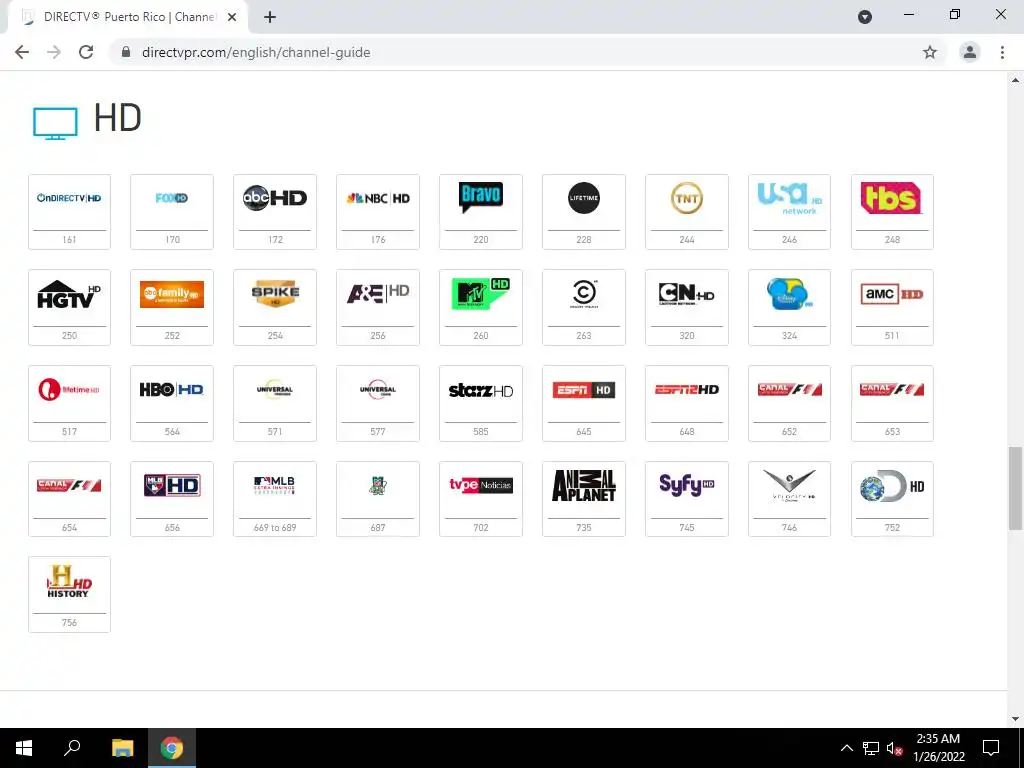Select the ABC Family channel 252 logo
This screenshot has height=768, width=1024.
(x=172, y=294)
